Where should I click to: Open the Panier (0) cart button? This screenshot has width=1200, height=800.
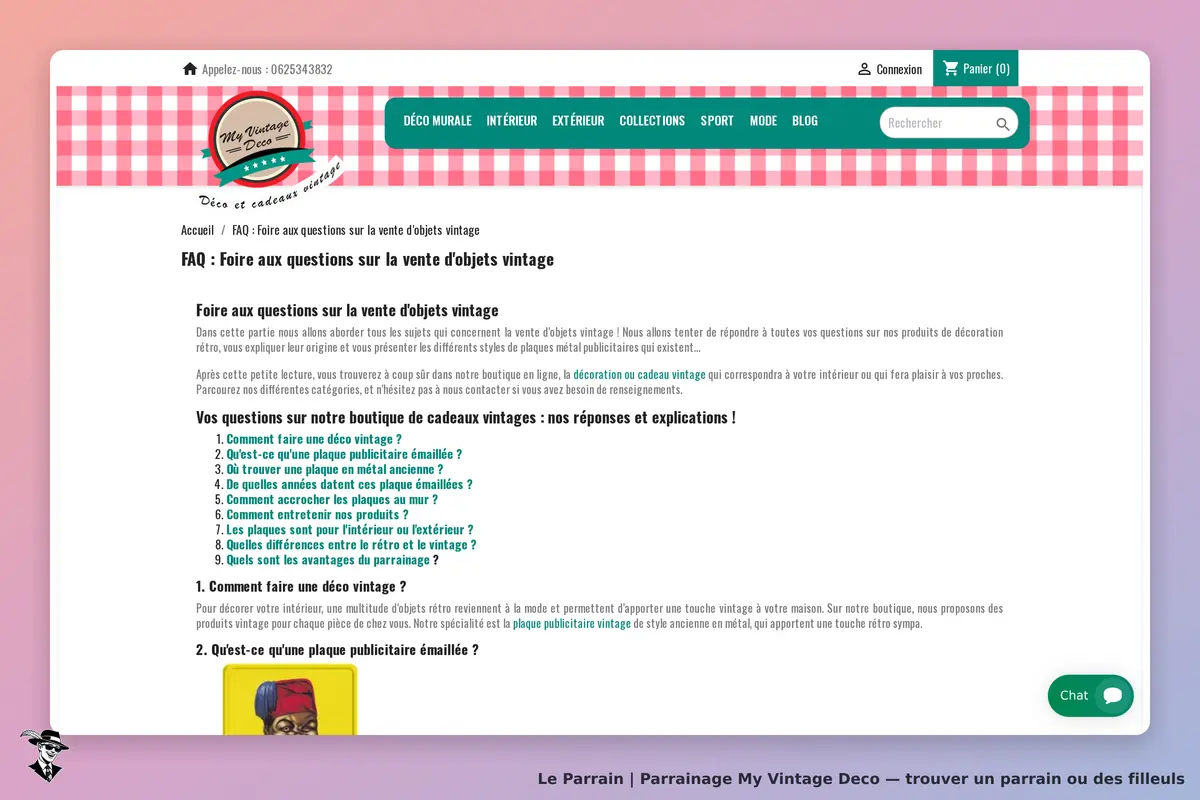point(976,69)
